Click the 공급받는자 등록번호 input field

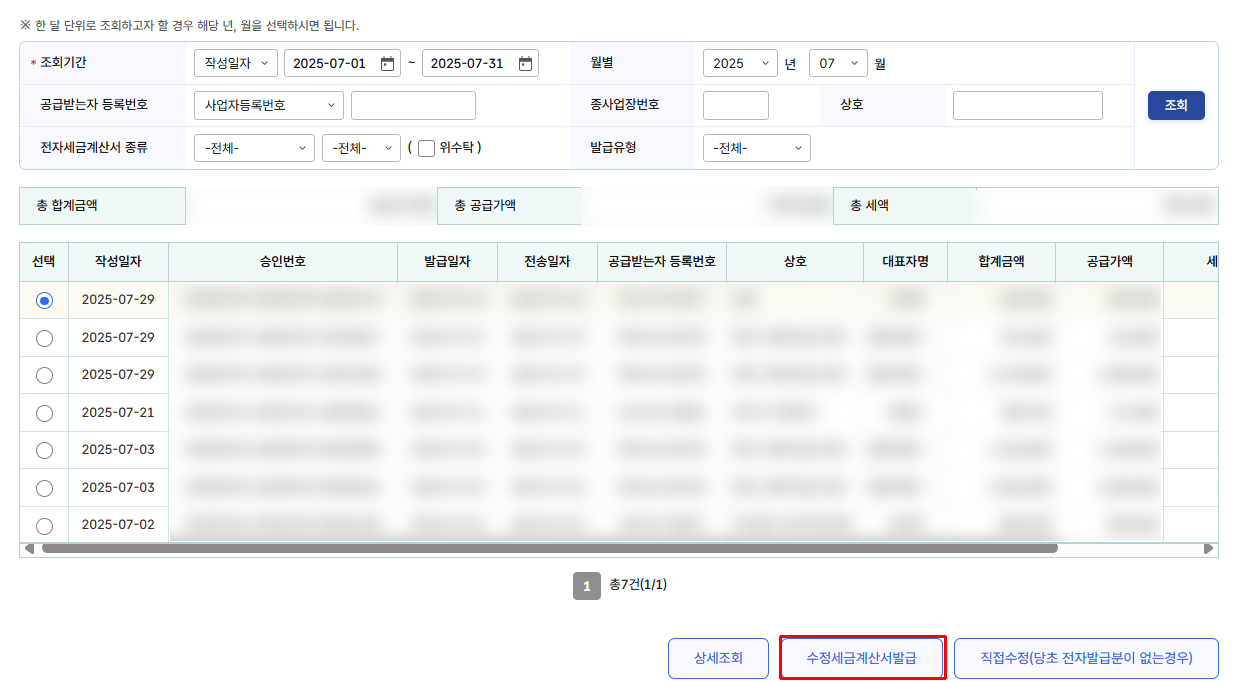click(x=413, y=105)
